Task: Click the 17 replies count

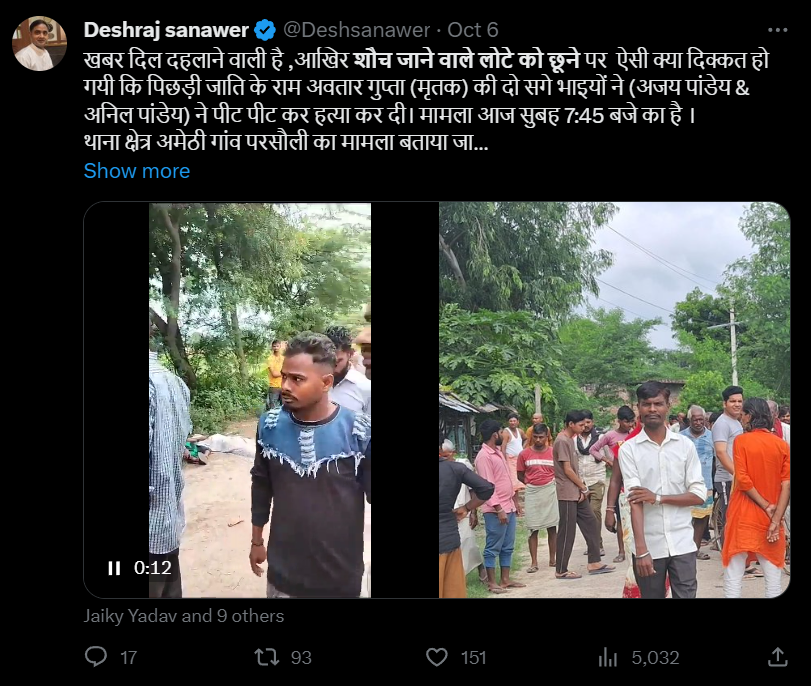Action: point(128,657)
